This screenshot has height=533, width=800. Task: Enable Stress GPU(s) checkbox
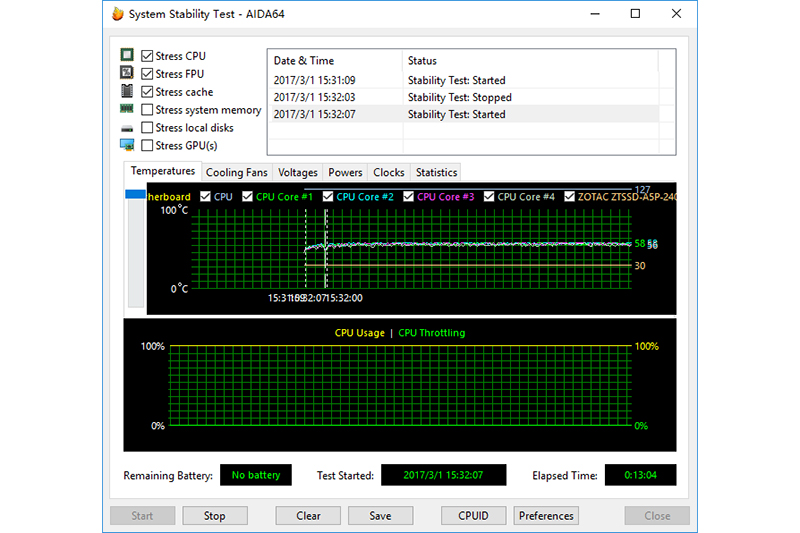coord(147,145)
